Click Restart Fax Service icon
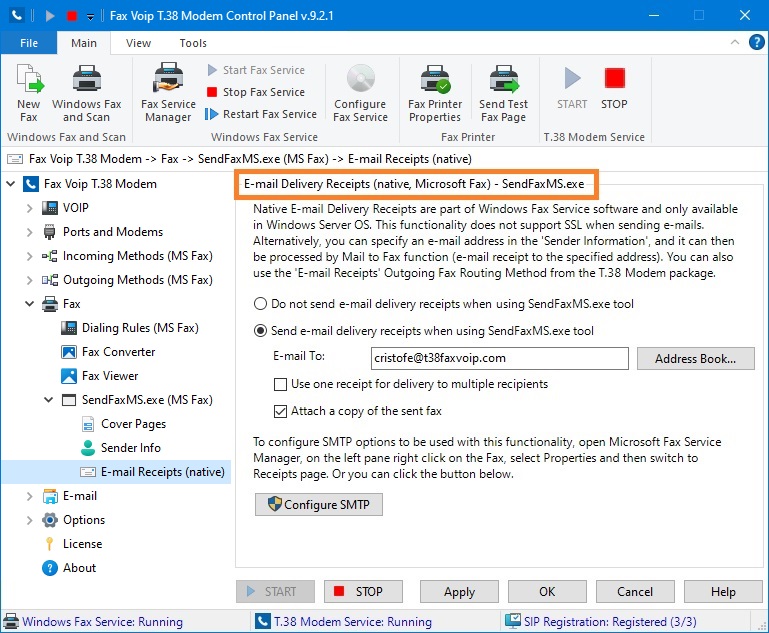The image size is (769, 633). pos(211,114)
